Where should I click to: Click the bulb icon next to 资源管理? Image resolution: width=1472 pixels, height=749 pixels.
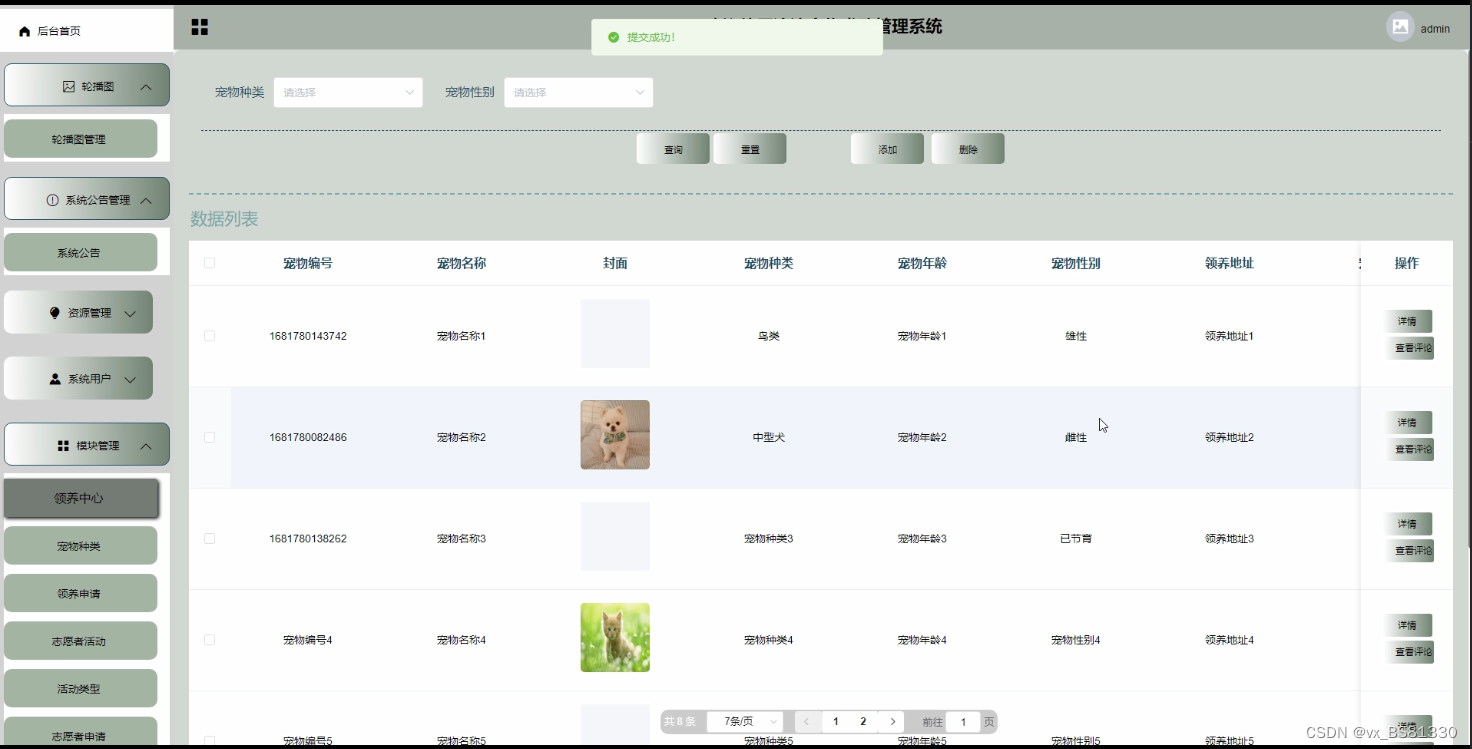click(x=55, y=313)
